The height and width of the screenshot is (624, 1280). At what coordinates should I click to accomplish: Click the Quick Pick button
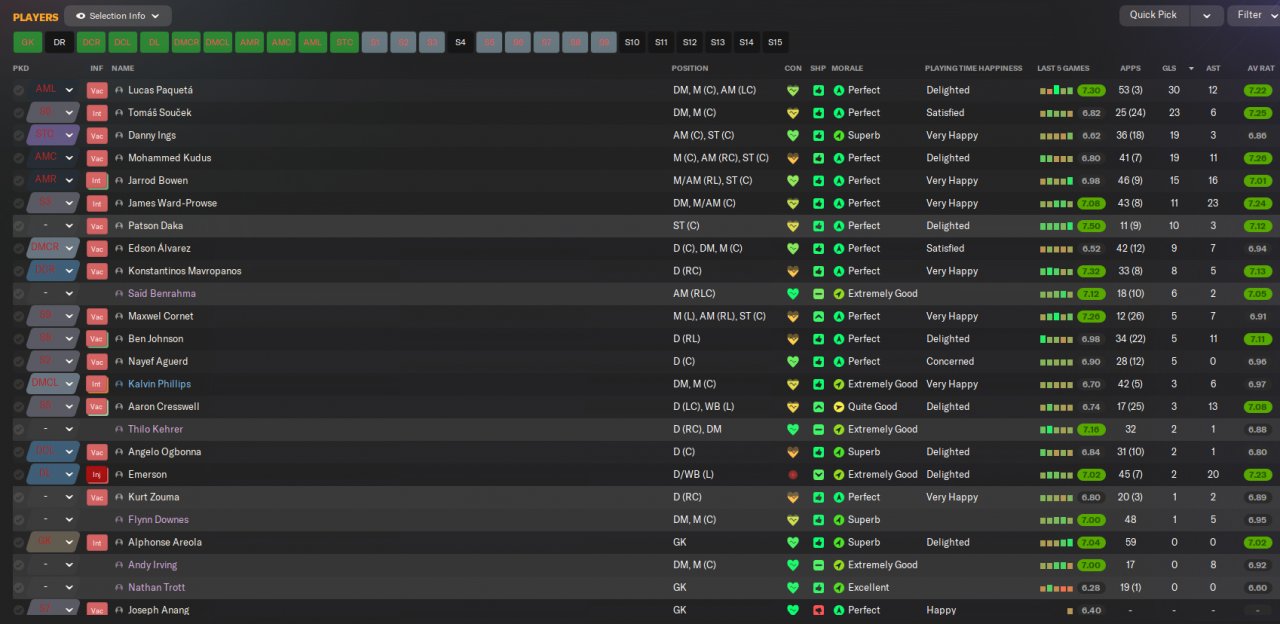coord(1154,15)
